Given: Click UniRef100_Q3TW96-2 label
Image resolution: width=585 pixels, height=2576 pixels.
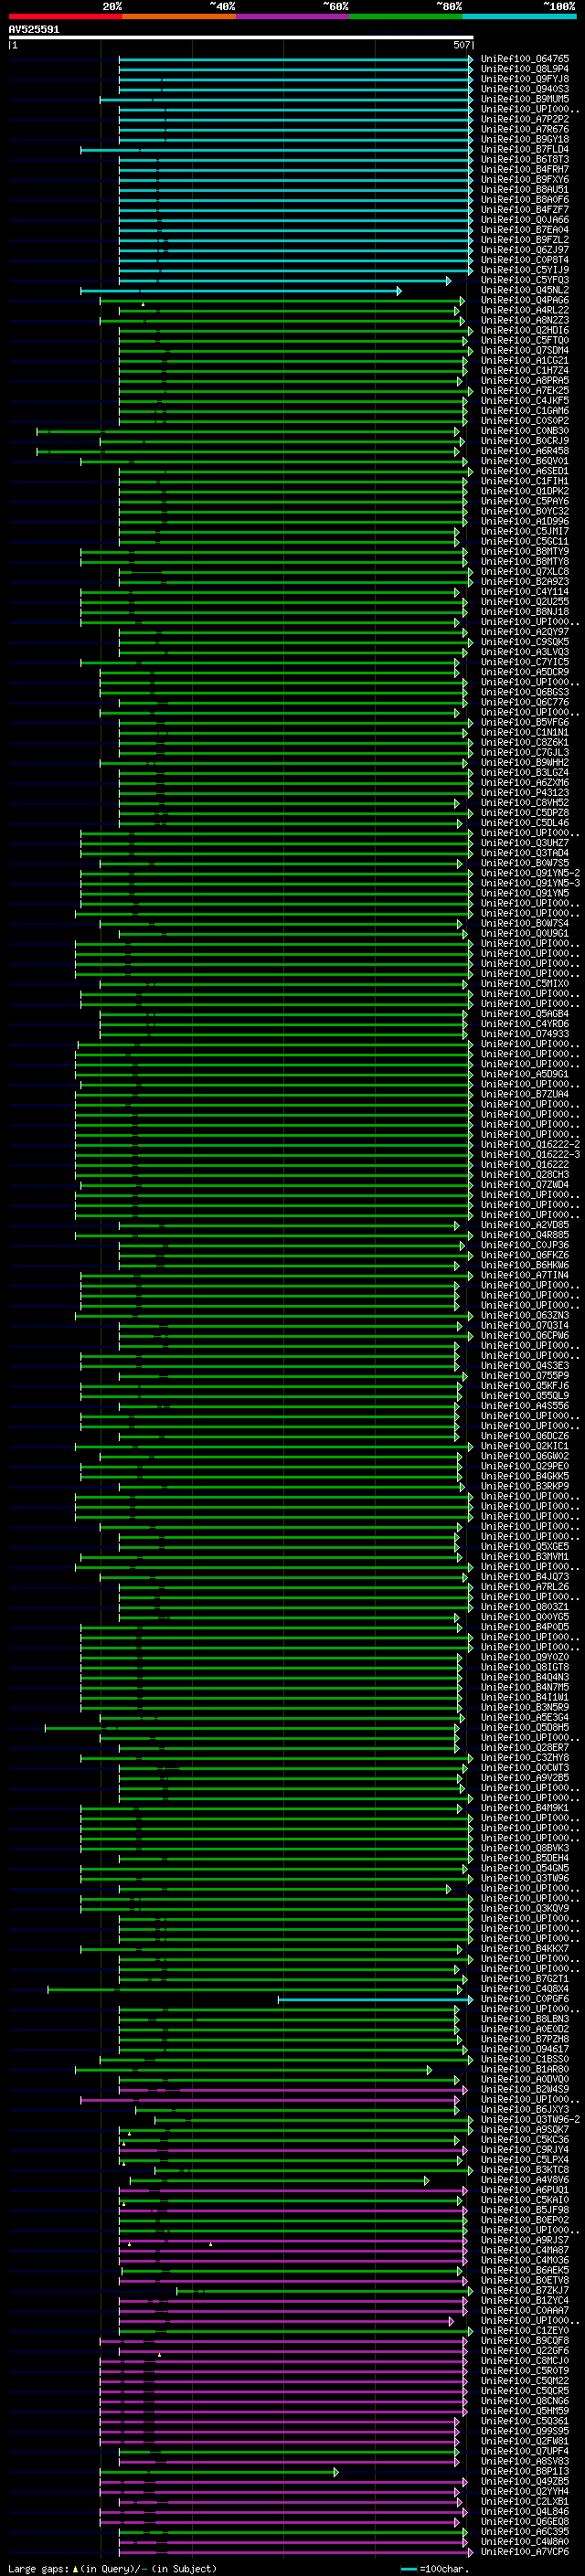Looking at the screenshot, I should click(530, 2119).
